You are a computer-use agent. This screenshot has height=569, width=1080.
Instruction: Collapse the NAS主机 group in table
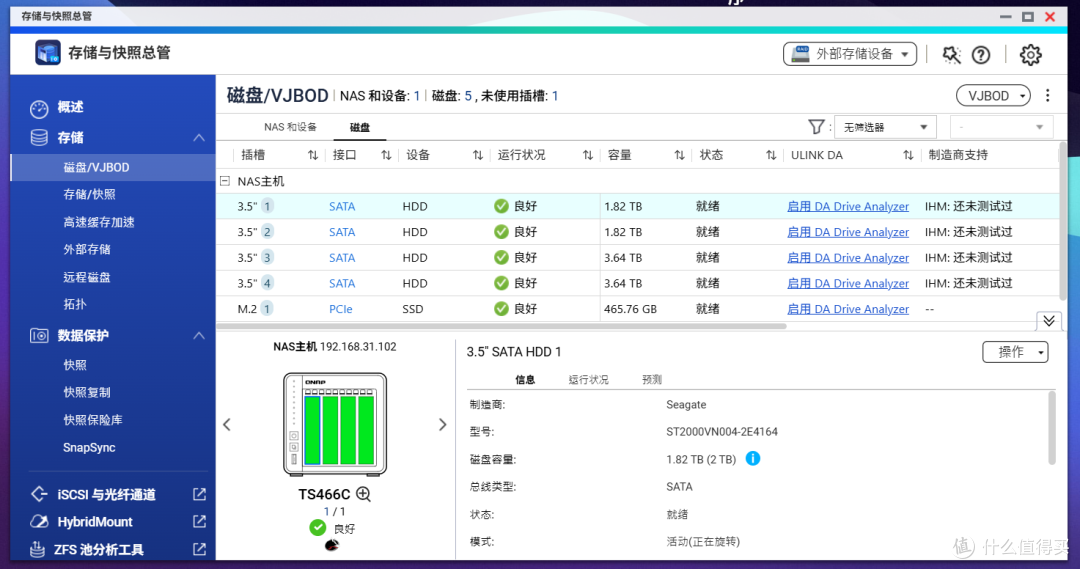[x=225, y=181]
